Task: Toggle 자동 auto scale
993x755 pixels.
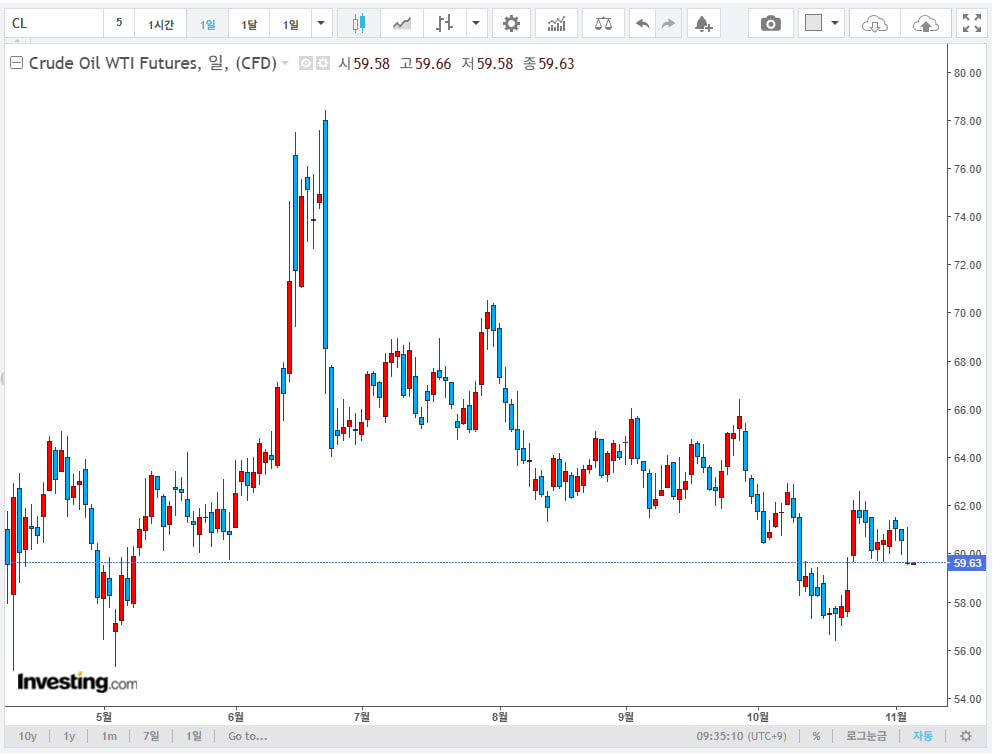Action: (x=922, y=736)
